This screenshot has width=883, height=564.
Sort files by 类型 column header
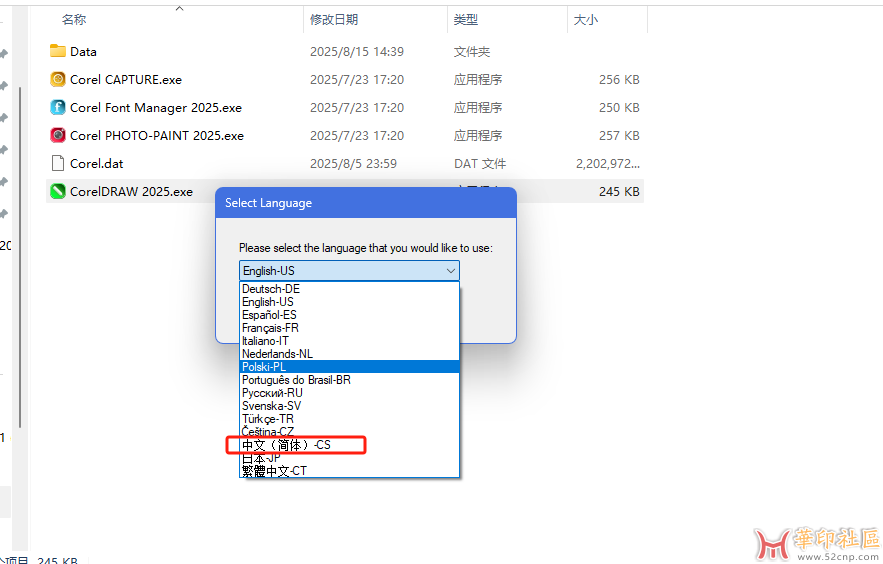466,20
